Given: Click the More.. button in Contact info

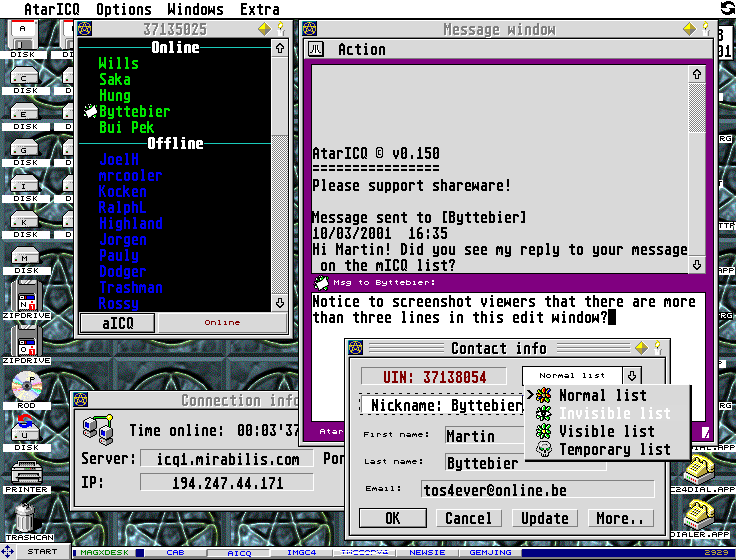Looking at the screenshot, I should tap(621, 518).
